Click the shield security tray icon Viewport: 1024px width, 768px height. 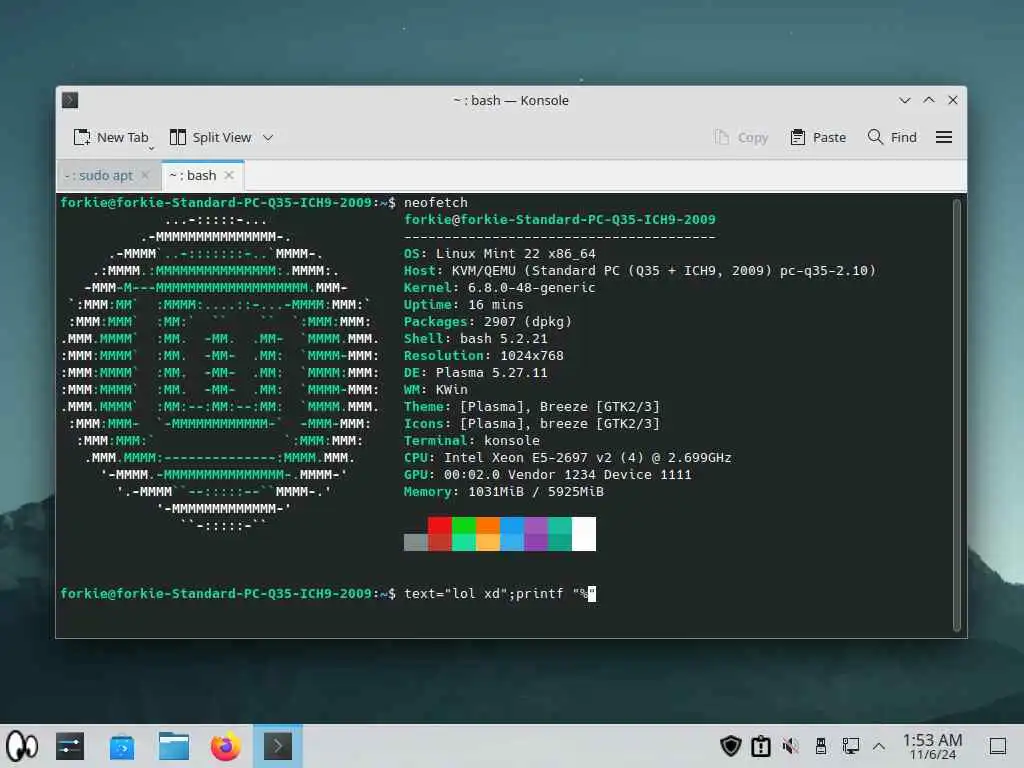[730, 746]
